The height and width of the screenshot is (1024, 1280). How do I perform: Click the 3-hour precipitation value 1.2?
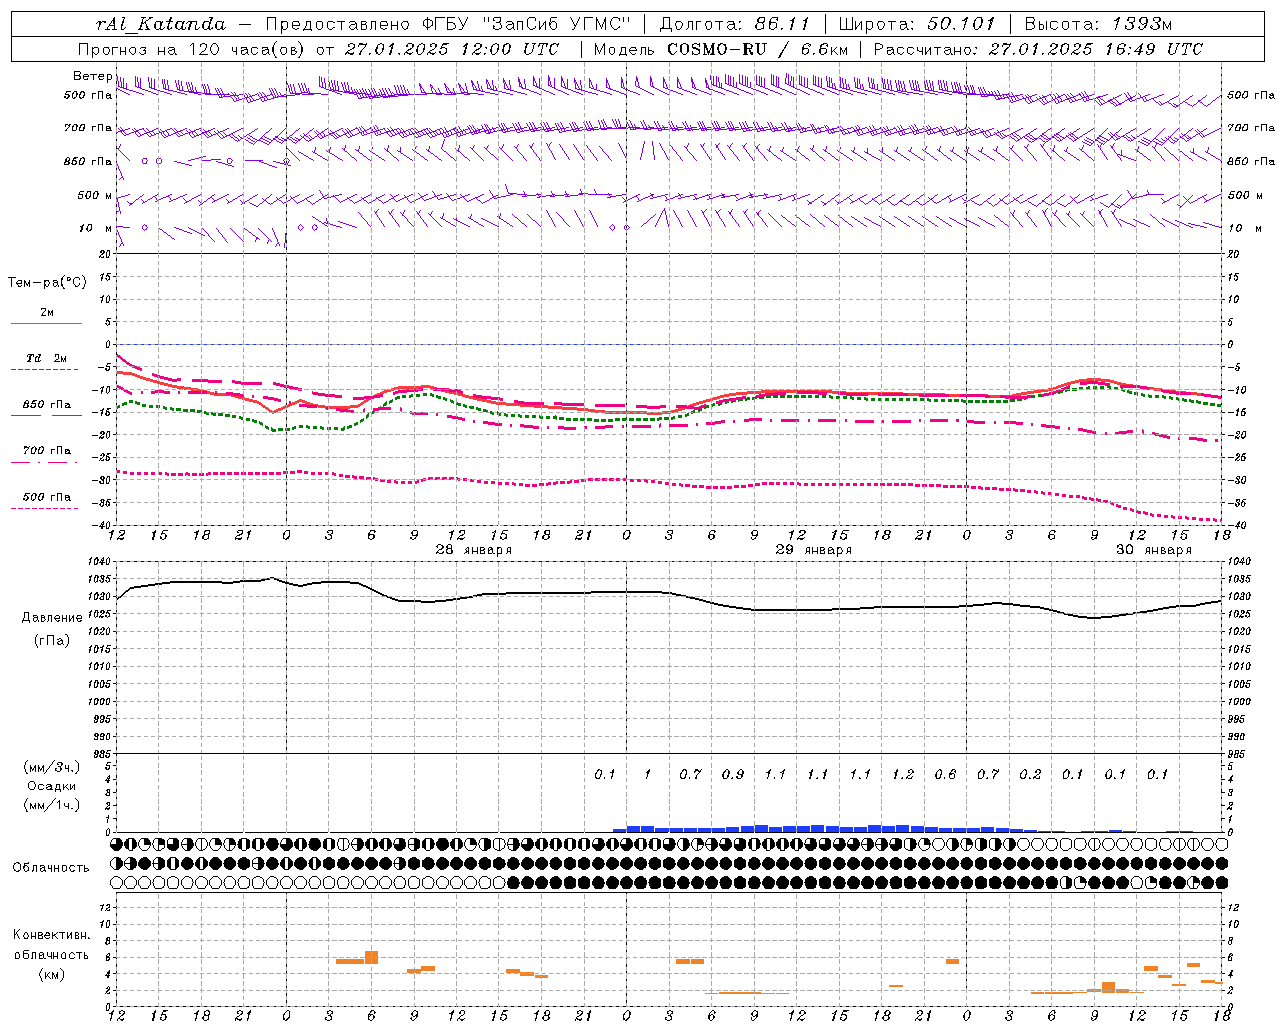(903, 775)
